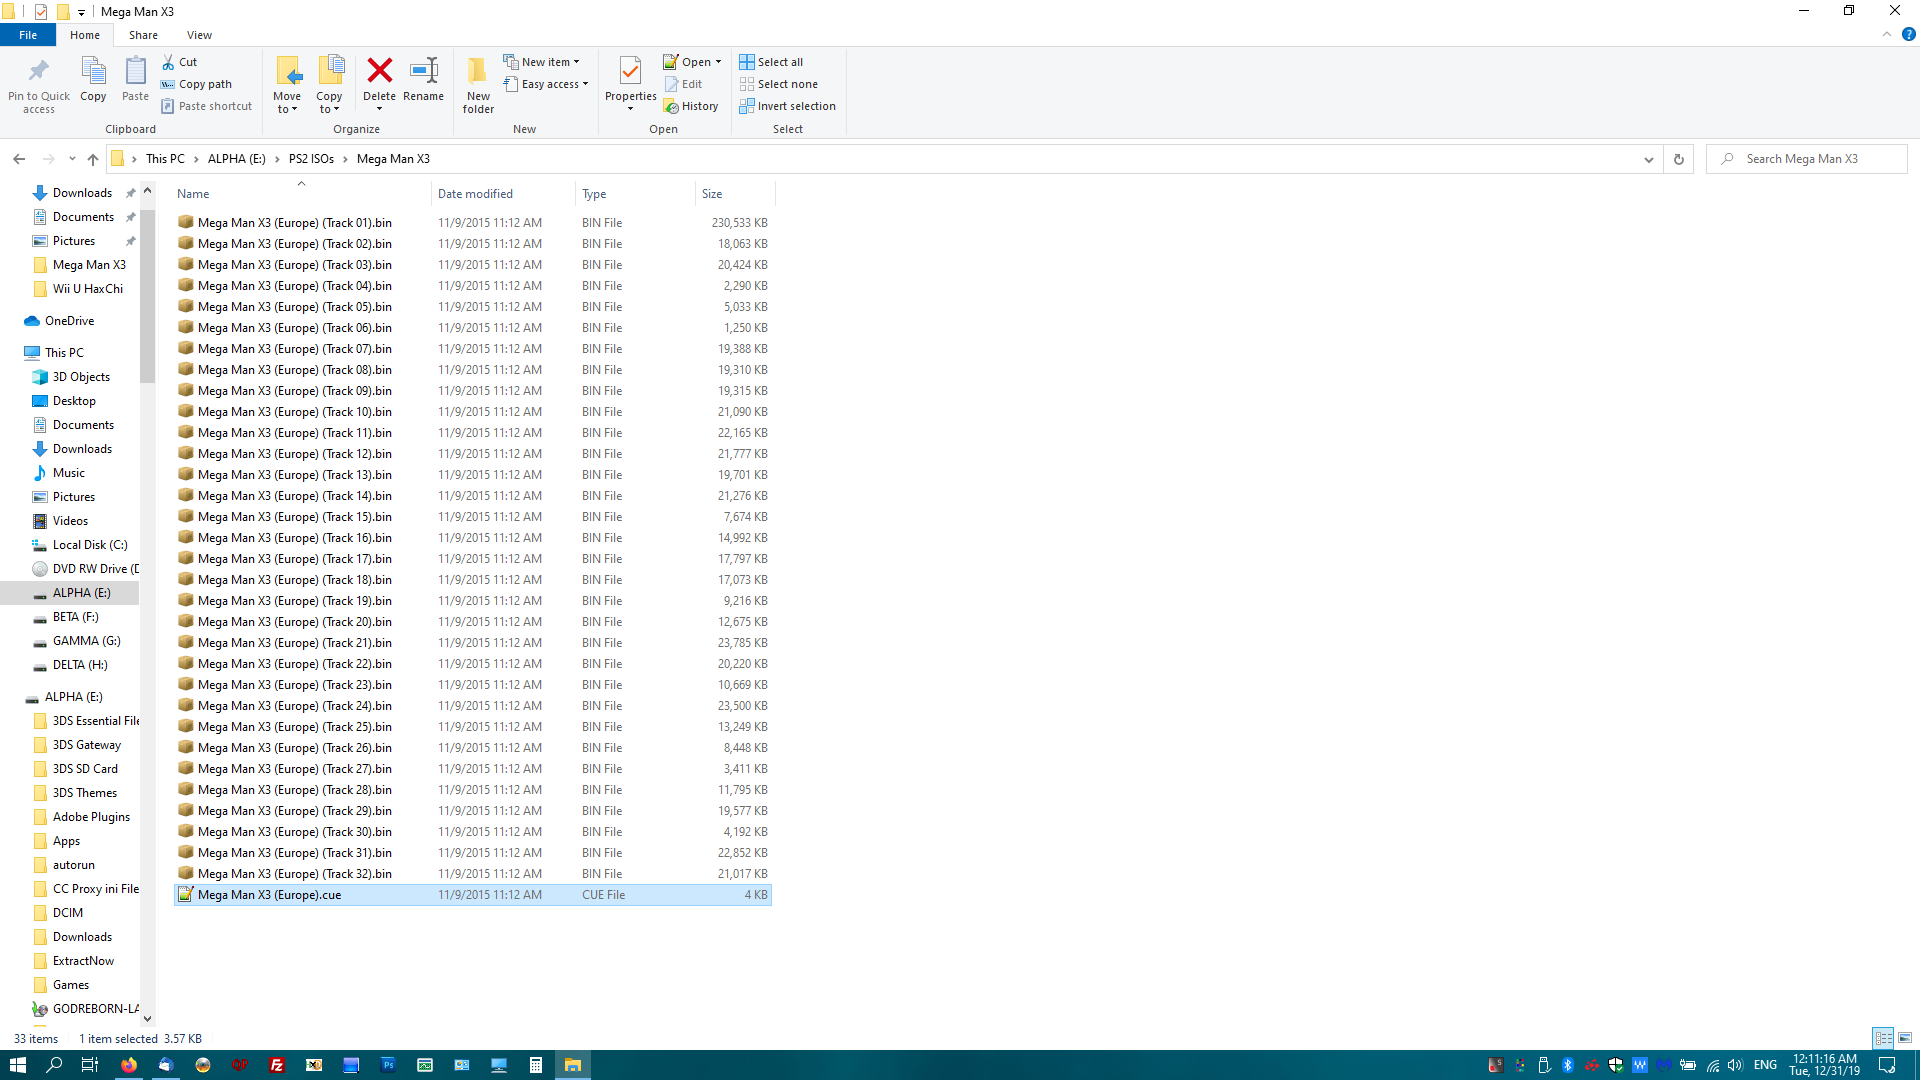The width and height of the screenshot is (1920, 1080).
Task: Go up to PS2 ISOs folder
Action: (x=93, y=159)
